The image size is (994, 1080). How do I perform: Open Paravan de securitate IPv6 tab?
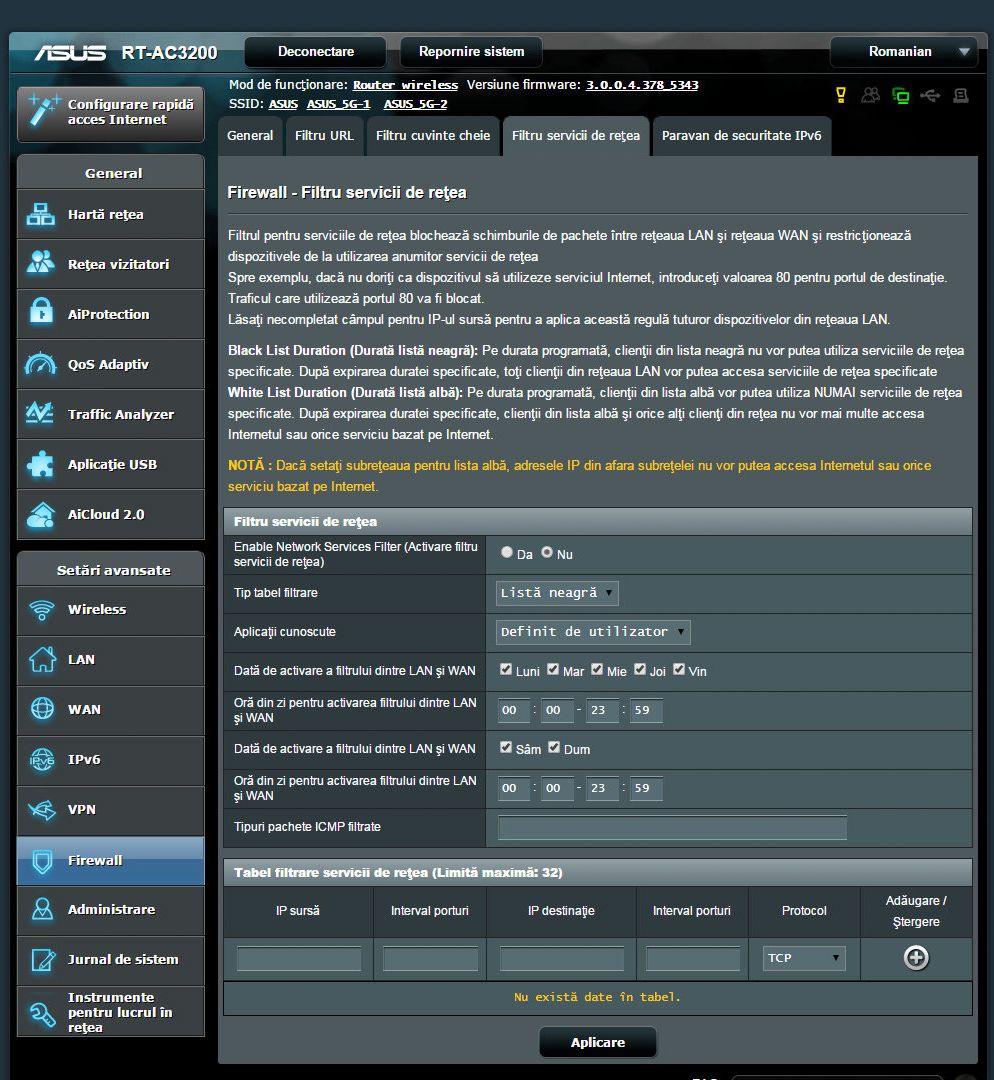[741, 136]
